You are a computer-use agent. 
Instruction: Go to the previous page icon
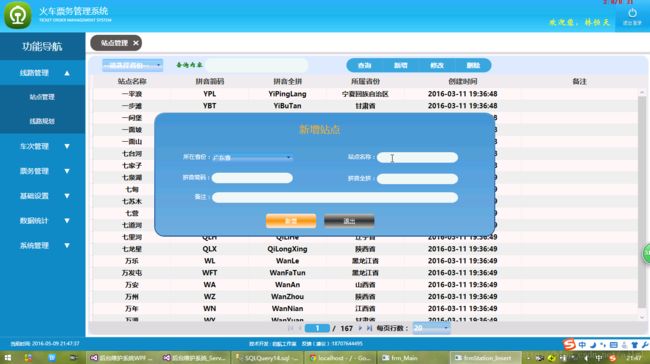pos(300,328)
